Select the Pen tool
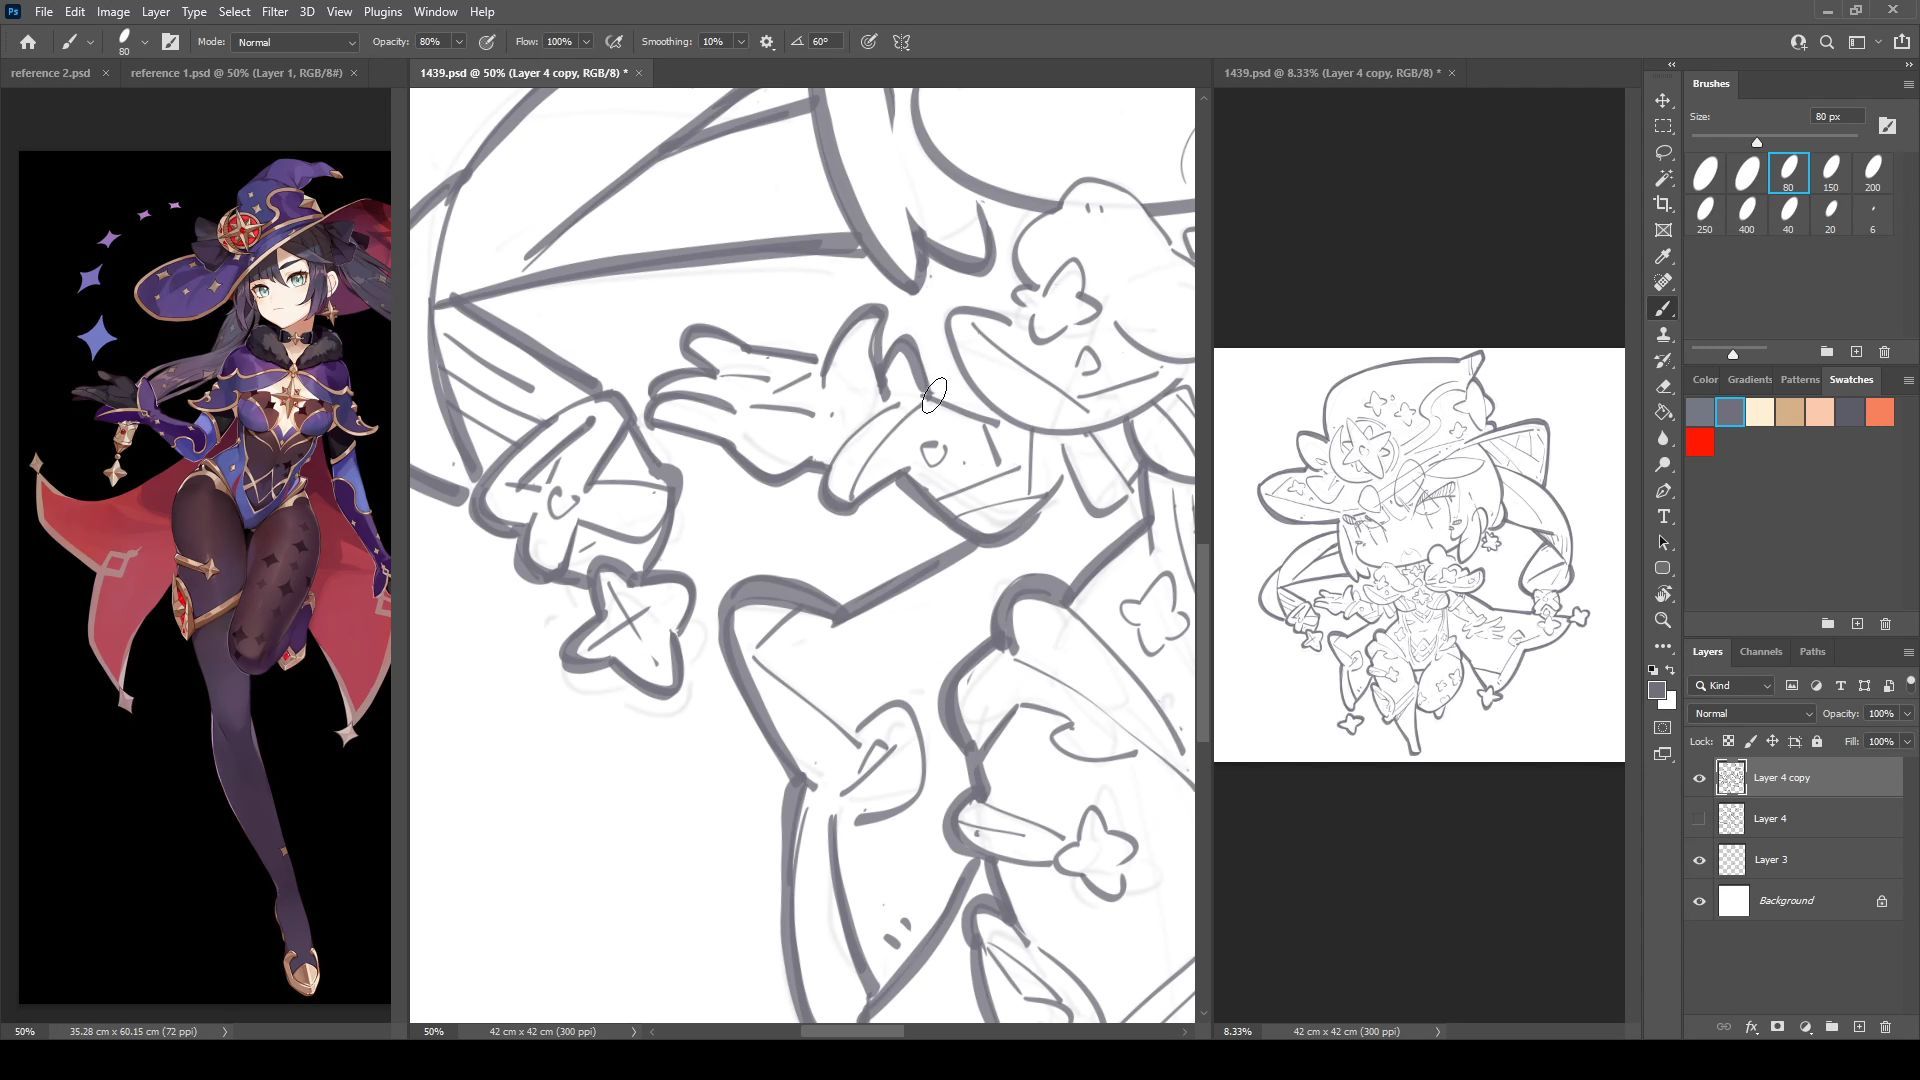This screenshot has height=1080, width=1920. point(1663,491)
